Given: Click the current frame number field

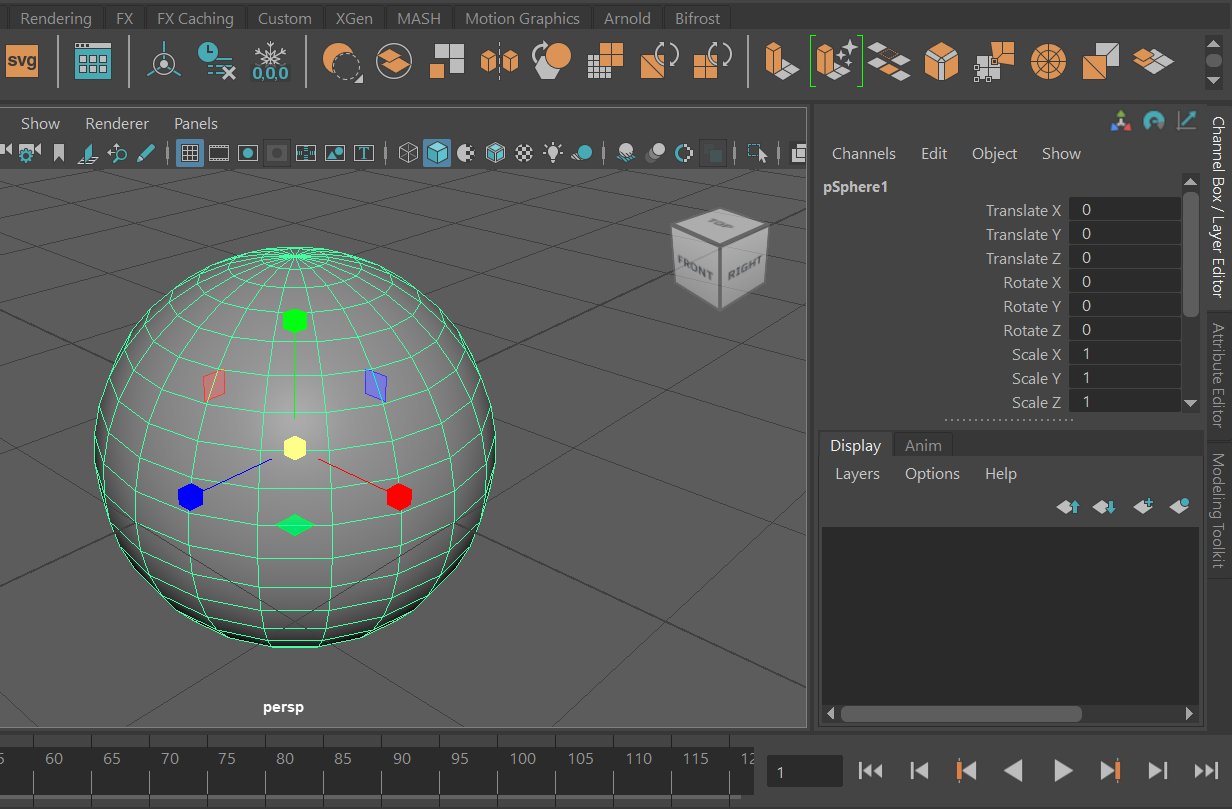Looking at the screenshot, I should pos(805,771).
